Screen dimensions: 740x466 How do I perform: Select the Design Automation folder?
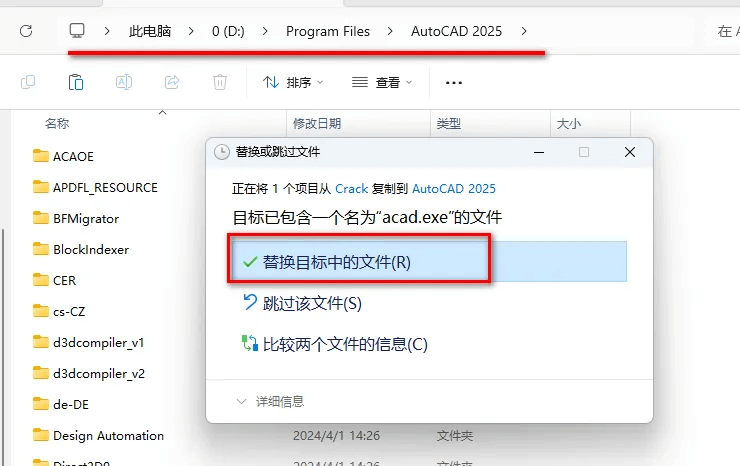point(99,435)
